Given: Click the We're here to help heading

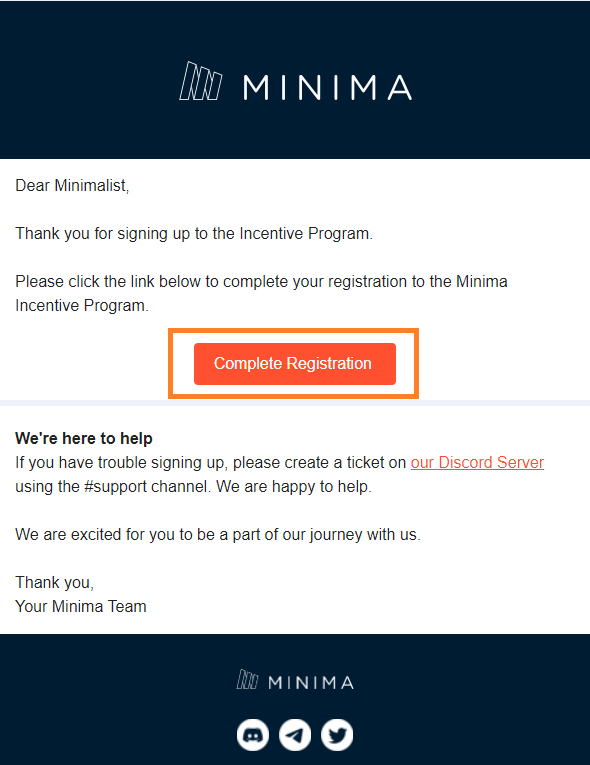Looking at the screenshot, I should pyautogui.click(x=84, y=438).
